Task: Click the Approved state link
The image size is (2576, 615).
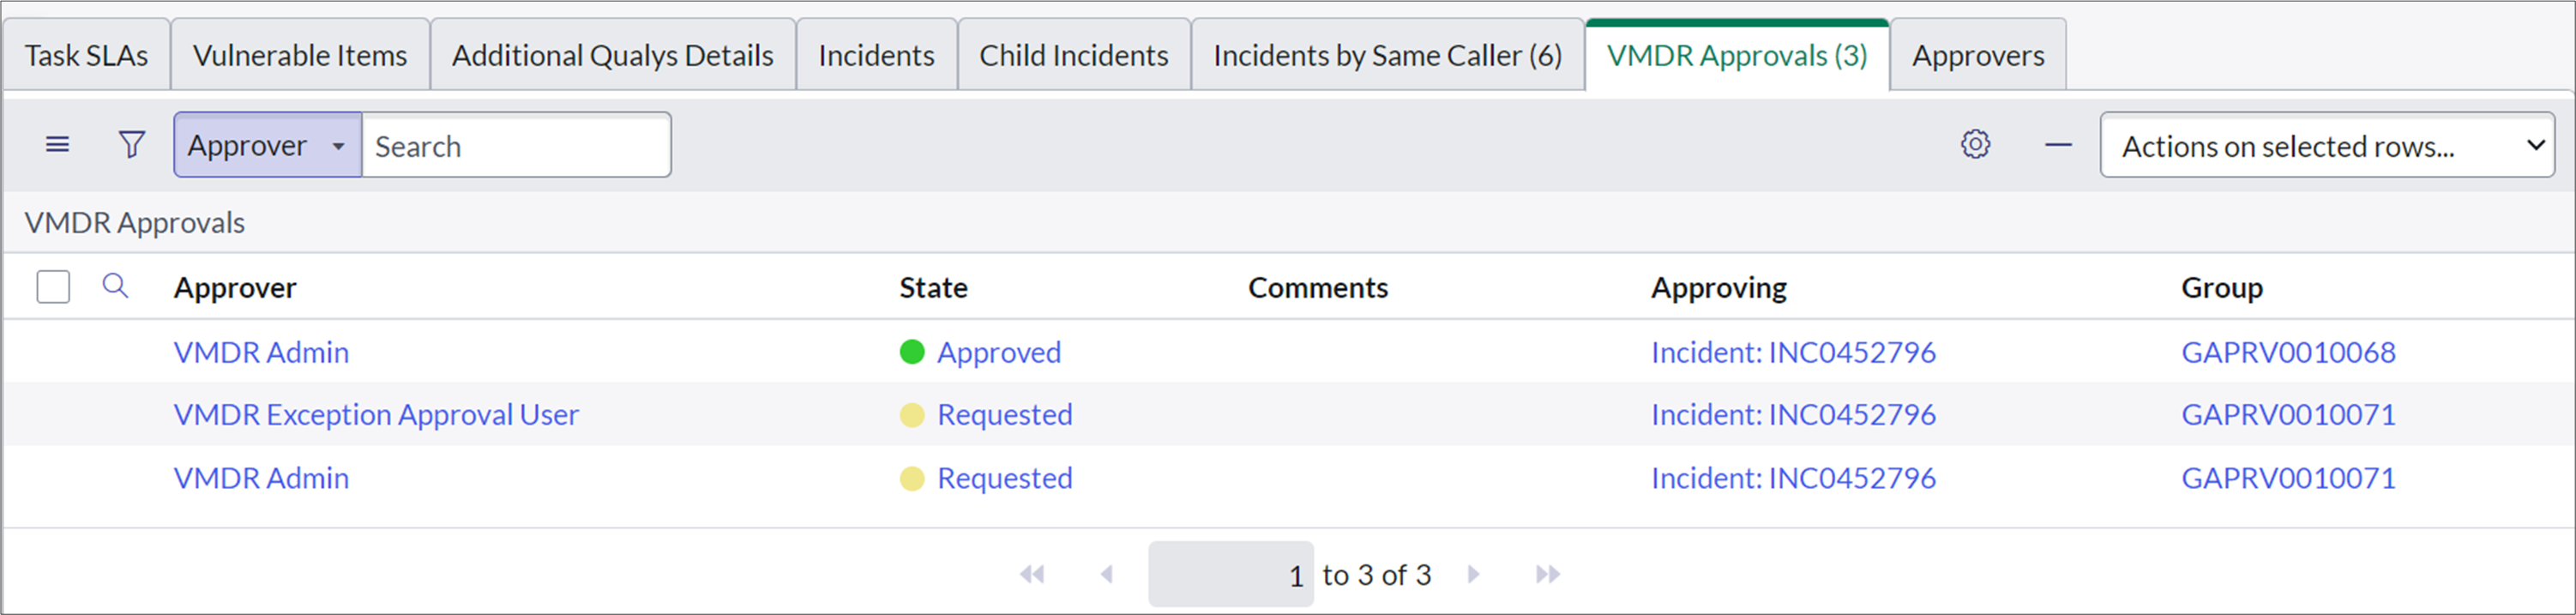Action: (x=998, y=352)
